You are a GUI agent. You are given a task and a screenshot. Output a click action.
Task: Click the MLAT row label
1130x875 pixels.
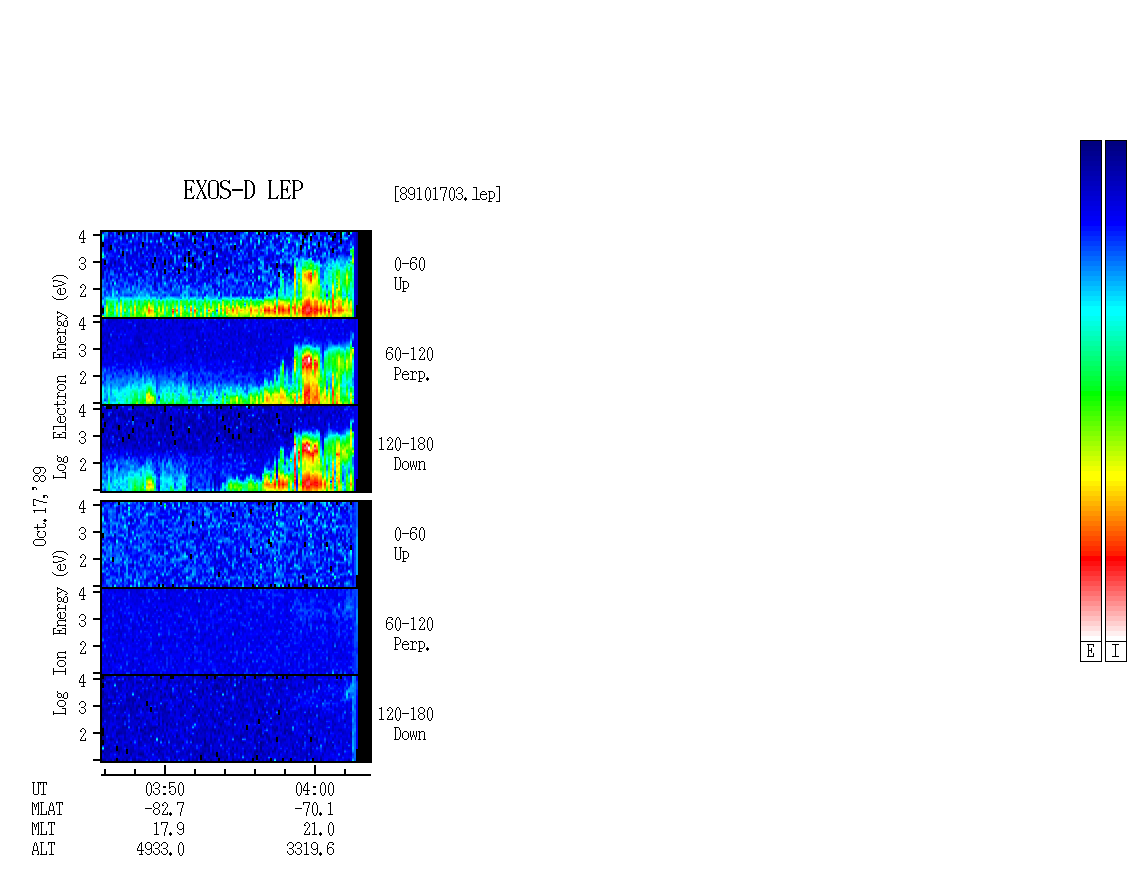pos(47,809)
